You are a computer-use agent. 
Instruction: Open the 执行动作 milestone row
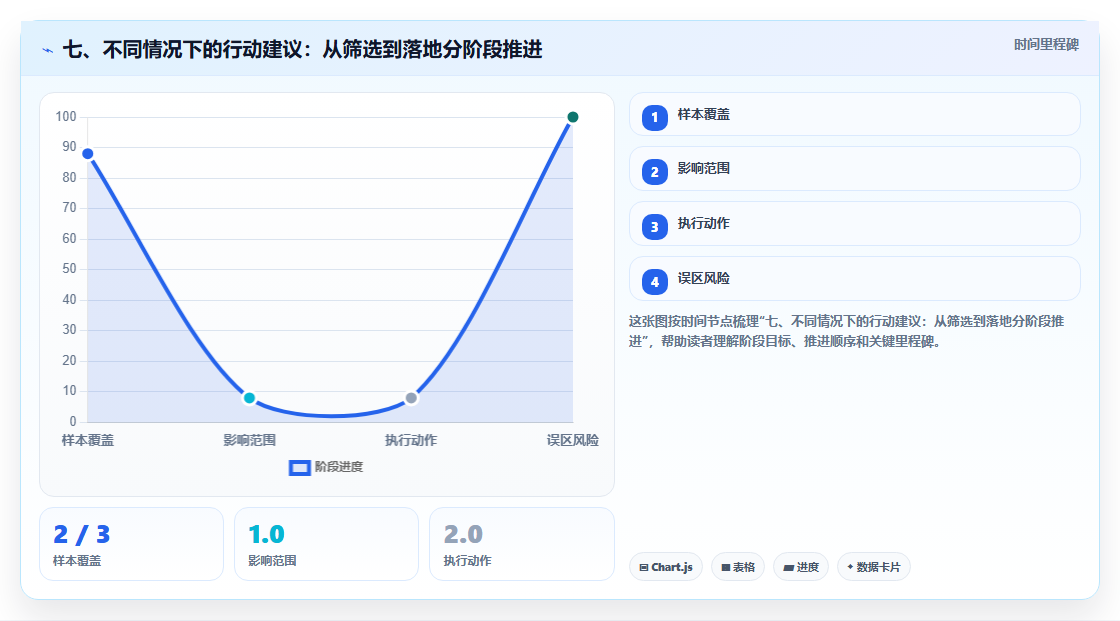pyautogui.click(x=854, y=224)
